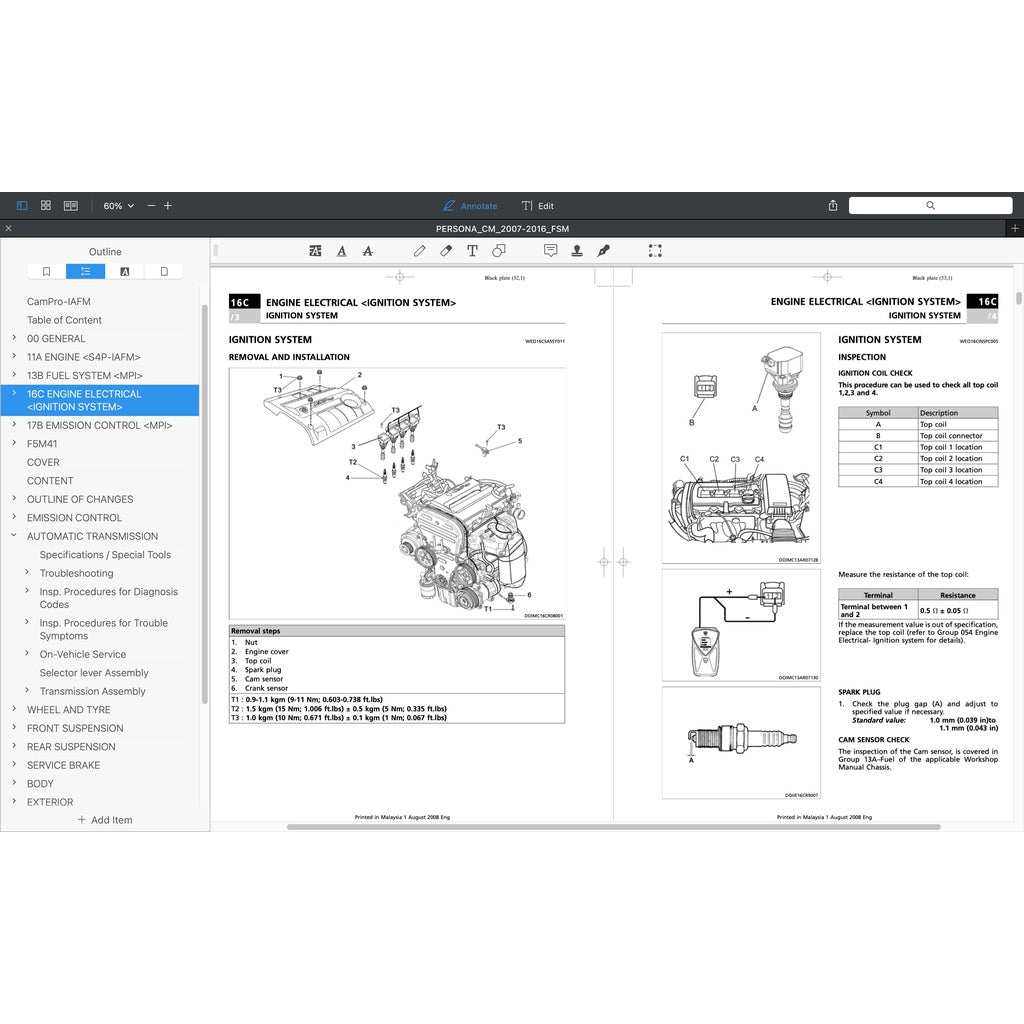Expand the WHEEL AND TYRE outline item
1024x1024 pixels.
(x=14, y=710)
